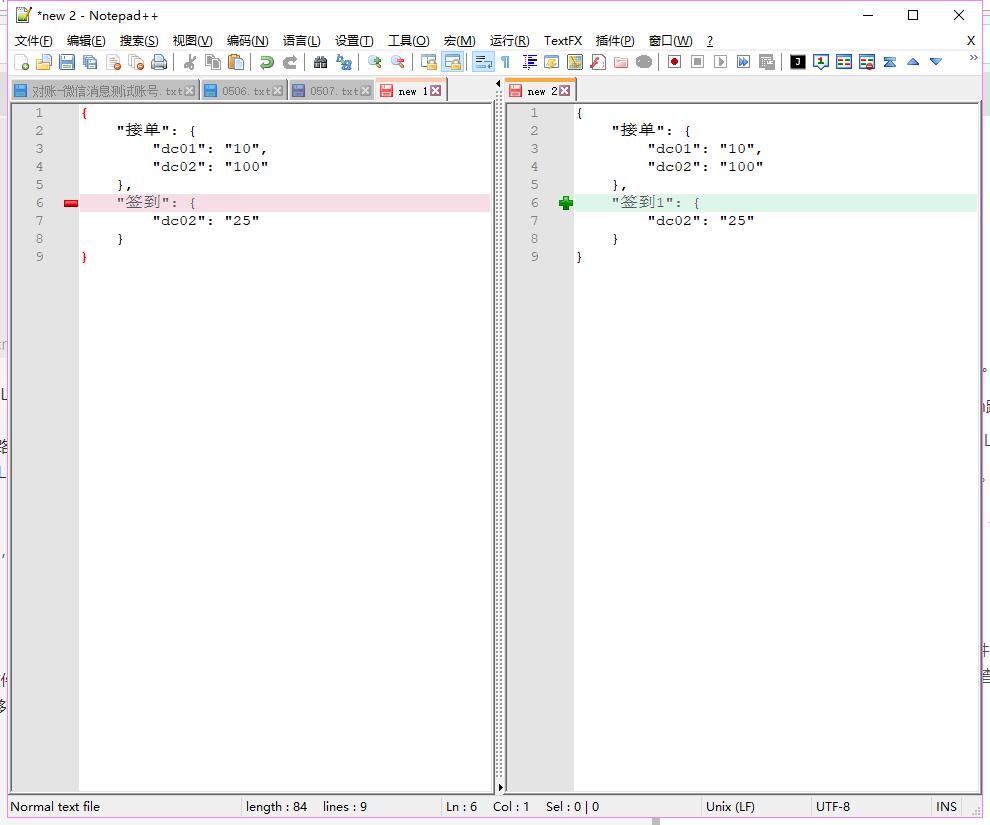
Task: Toggle Show All Characters paragraph icon
Action: coord(505,62)
